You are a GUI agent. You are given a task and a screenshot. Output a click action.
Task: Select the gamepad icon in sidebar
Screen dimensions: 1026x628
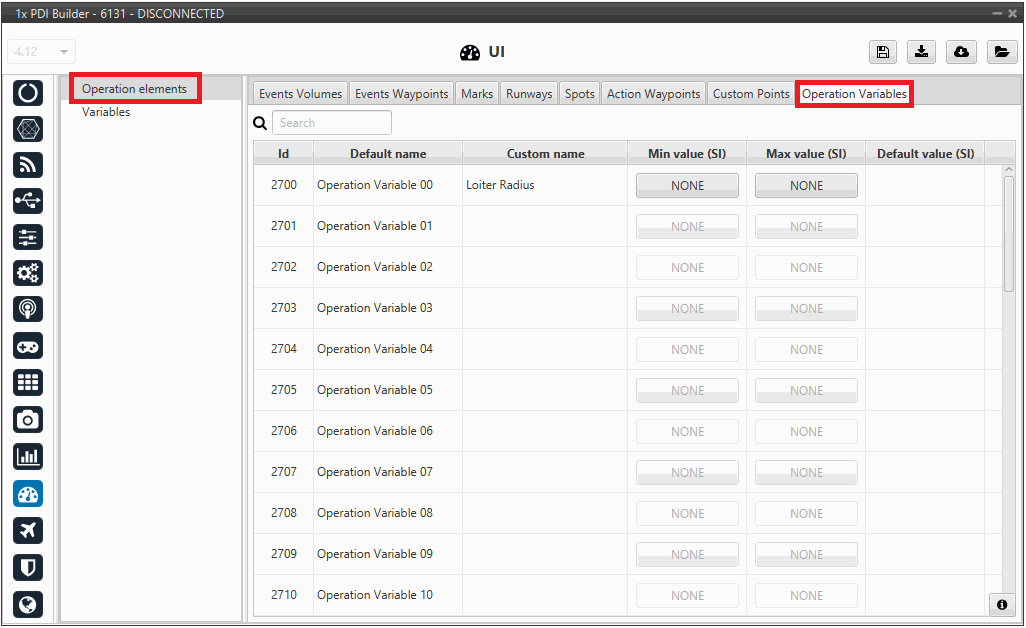point(28,346)
